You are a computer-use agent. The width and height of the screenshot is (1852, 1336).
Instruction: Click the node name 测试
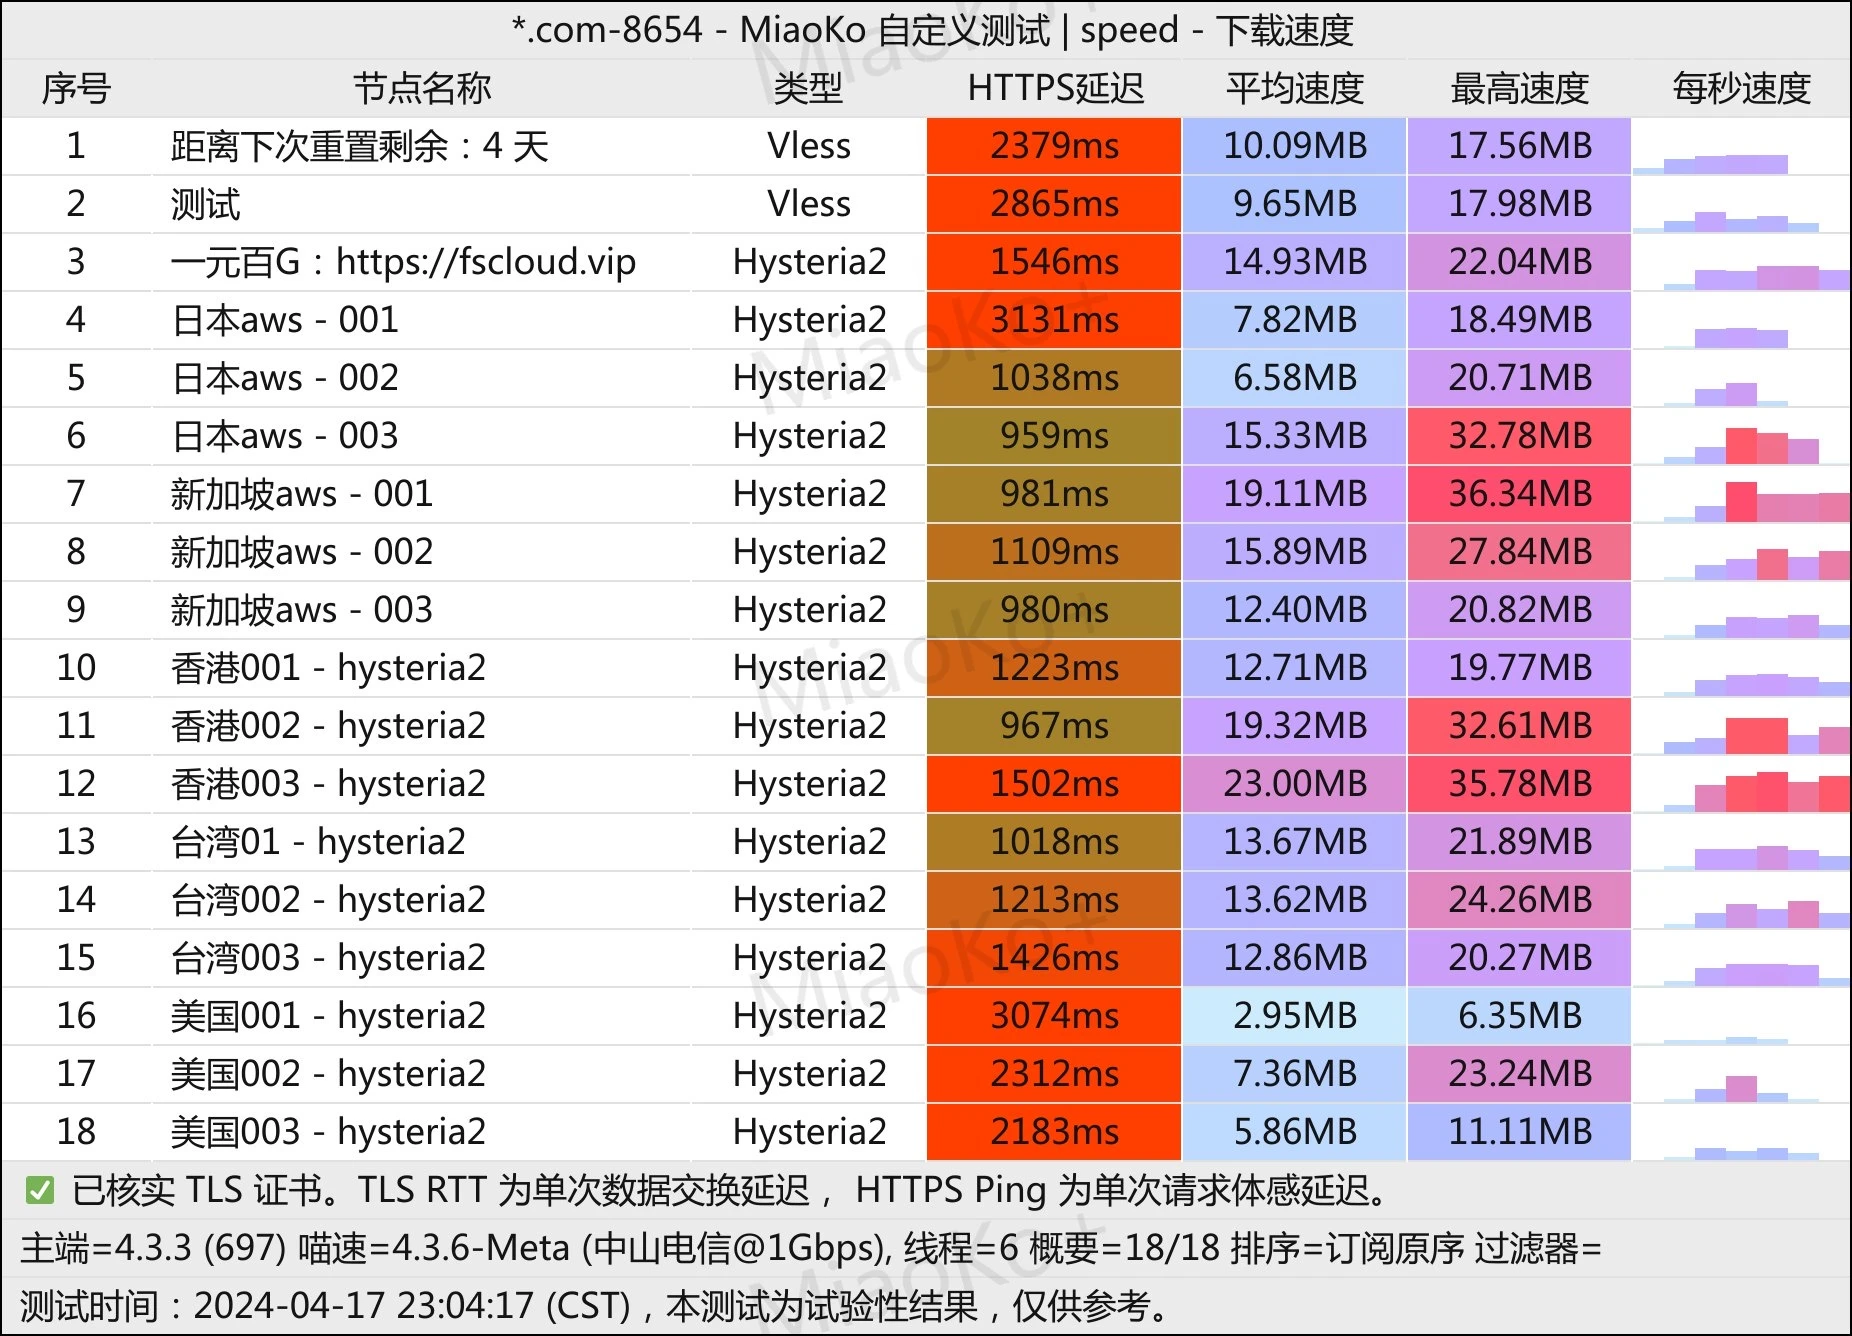206,204
